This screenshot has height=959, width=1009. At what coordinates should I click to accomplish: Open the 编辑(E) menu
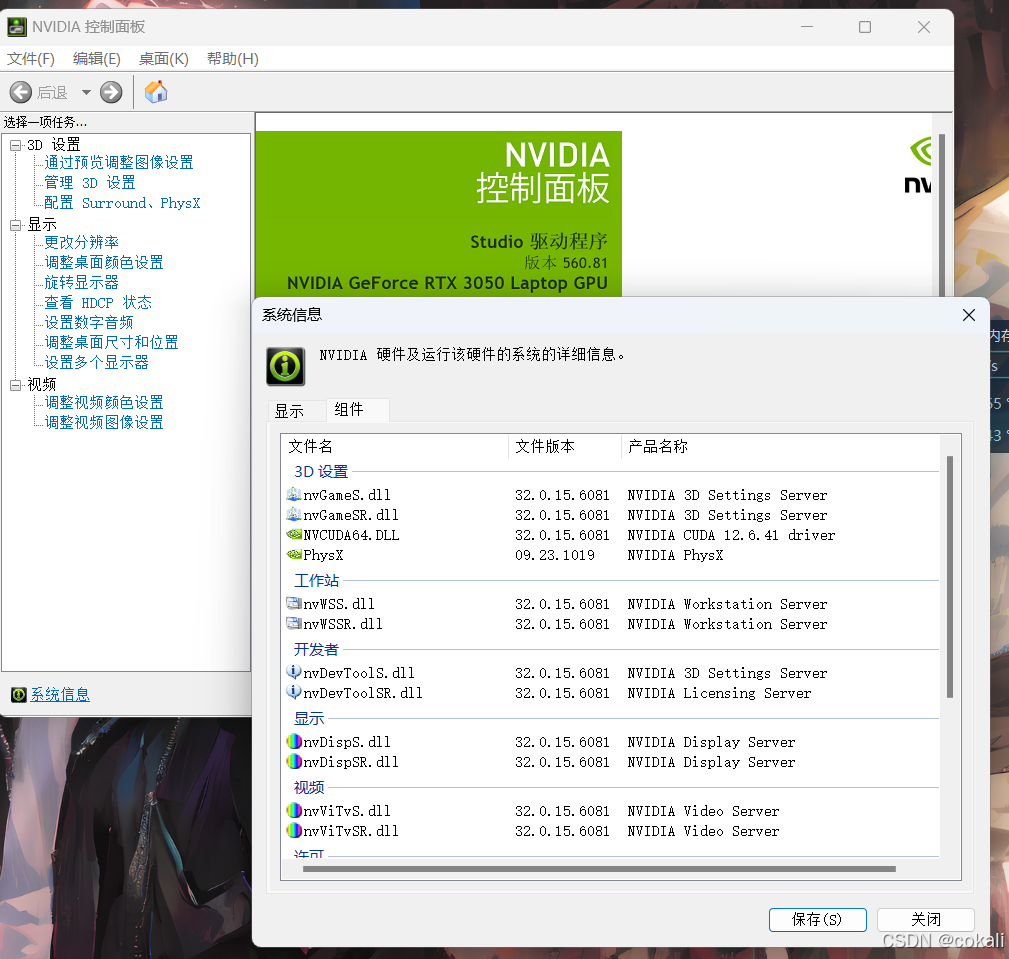pos(97,59)
